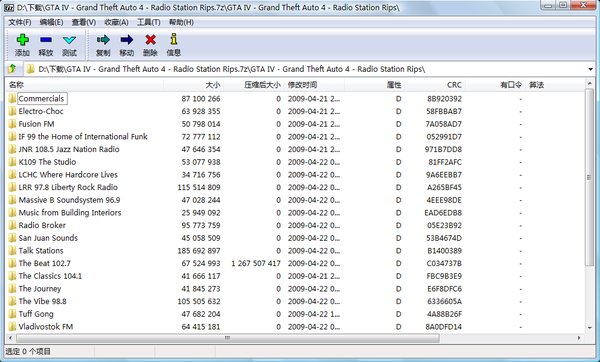Click CRC value 8A0DFD14

pos(444,327)
